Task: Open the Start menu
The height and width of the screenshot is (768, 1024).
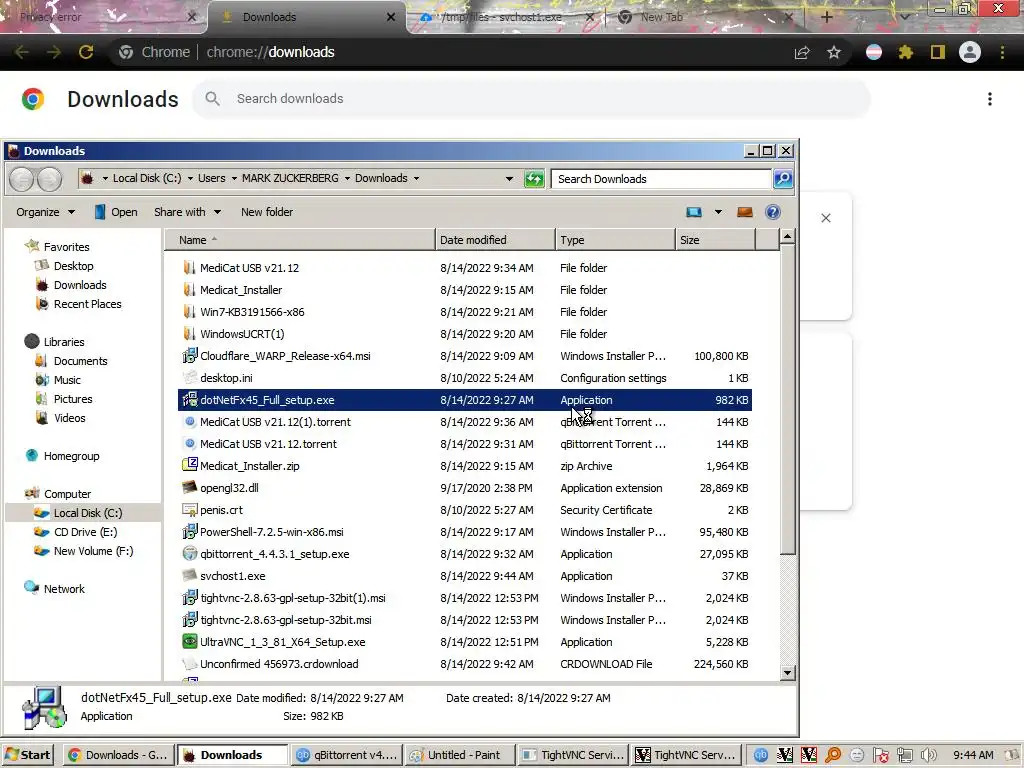Action: (27, 755)
